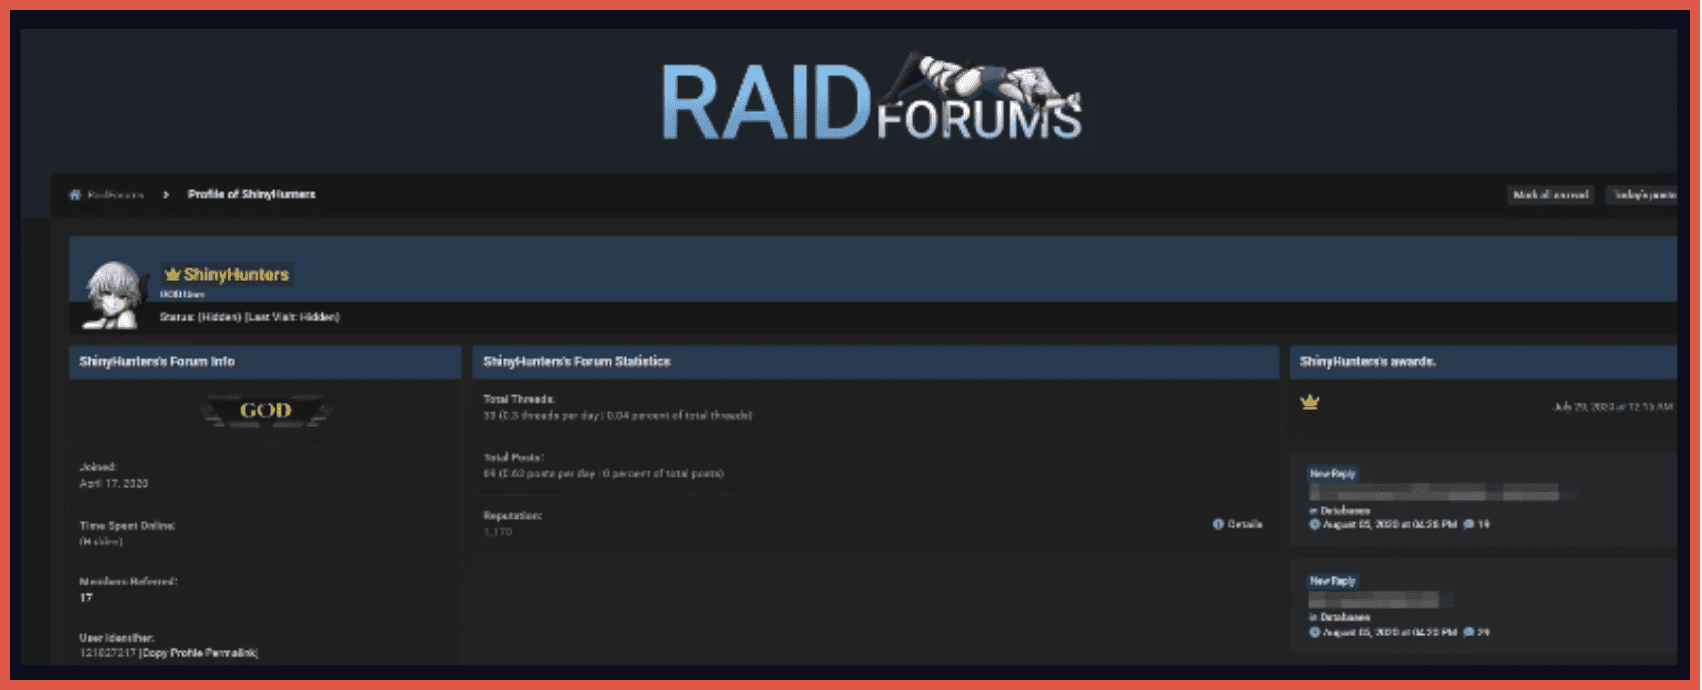
Task: Click the 'Mark all as read' button
Action: (x=1551, y=195)
